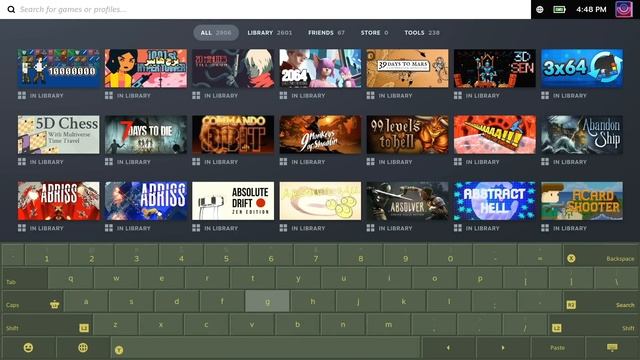This screenshot has height=360, width=640.
Task: Tap the 5 number key
Action: pyautogui.click(x=226, y=256)
